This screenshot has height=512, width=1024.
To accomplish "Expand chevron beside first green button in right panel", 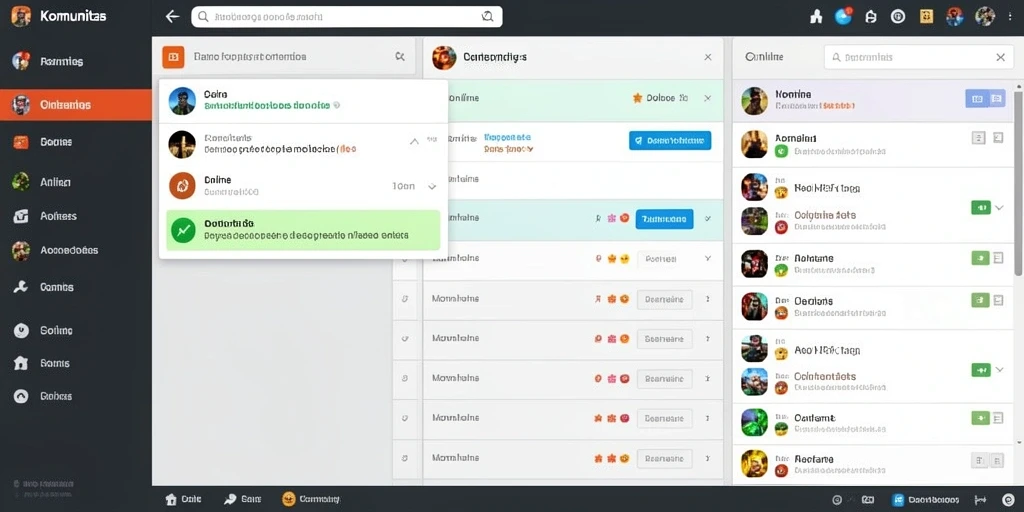I will point(999,208).
